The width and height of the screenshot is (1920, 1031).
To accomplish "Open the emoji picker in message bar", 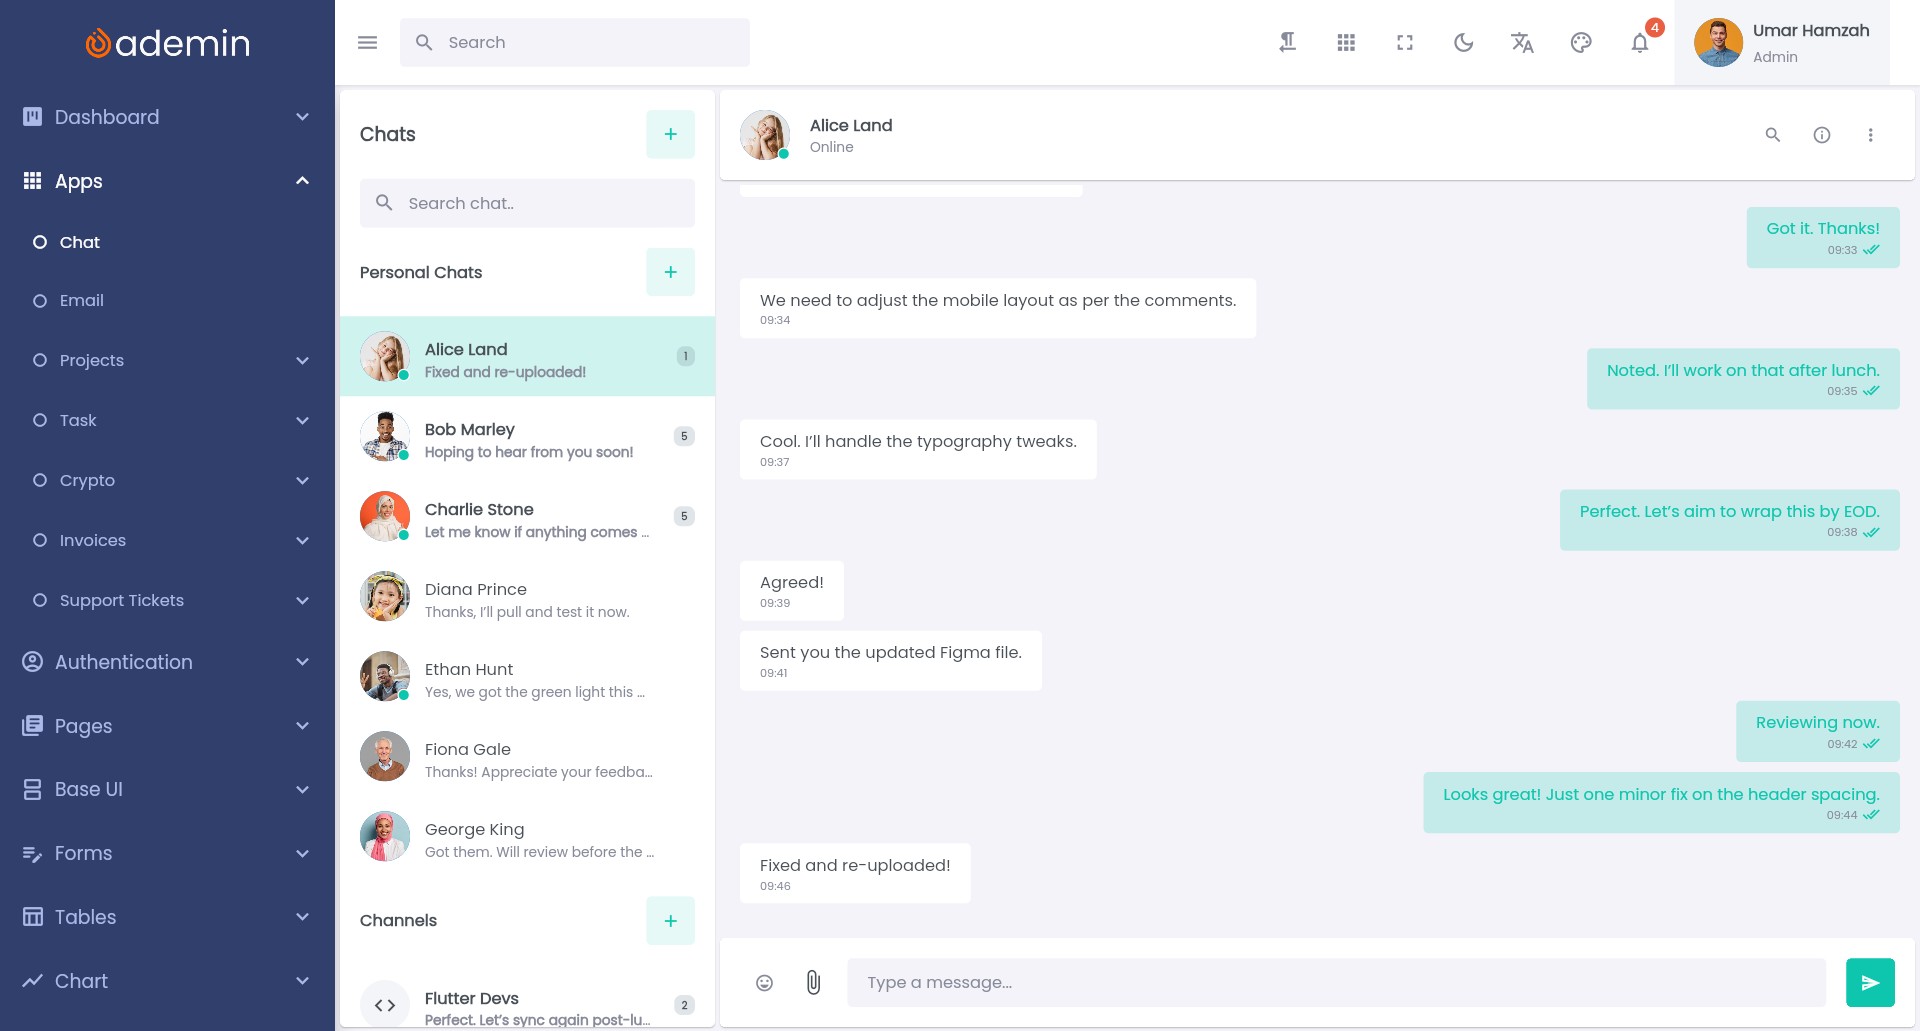I will pyautogui.click(x=764, y=983).
